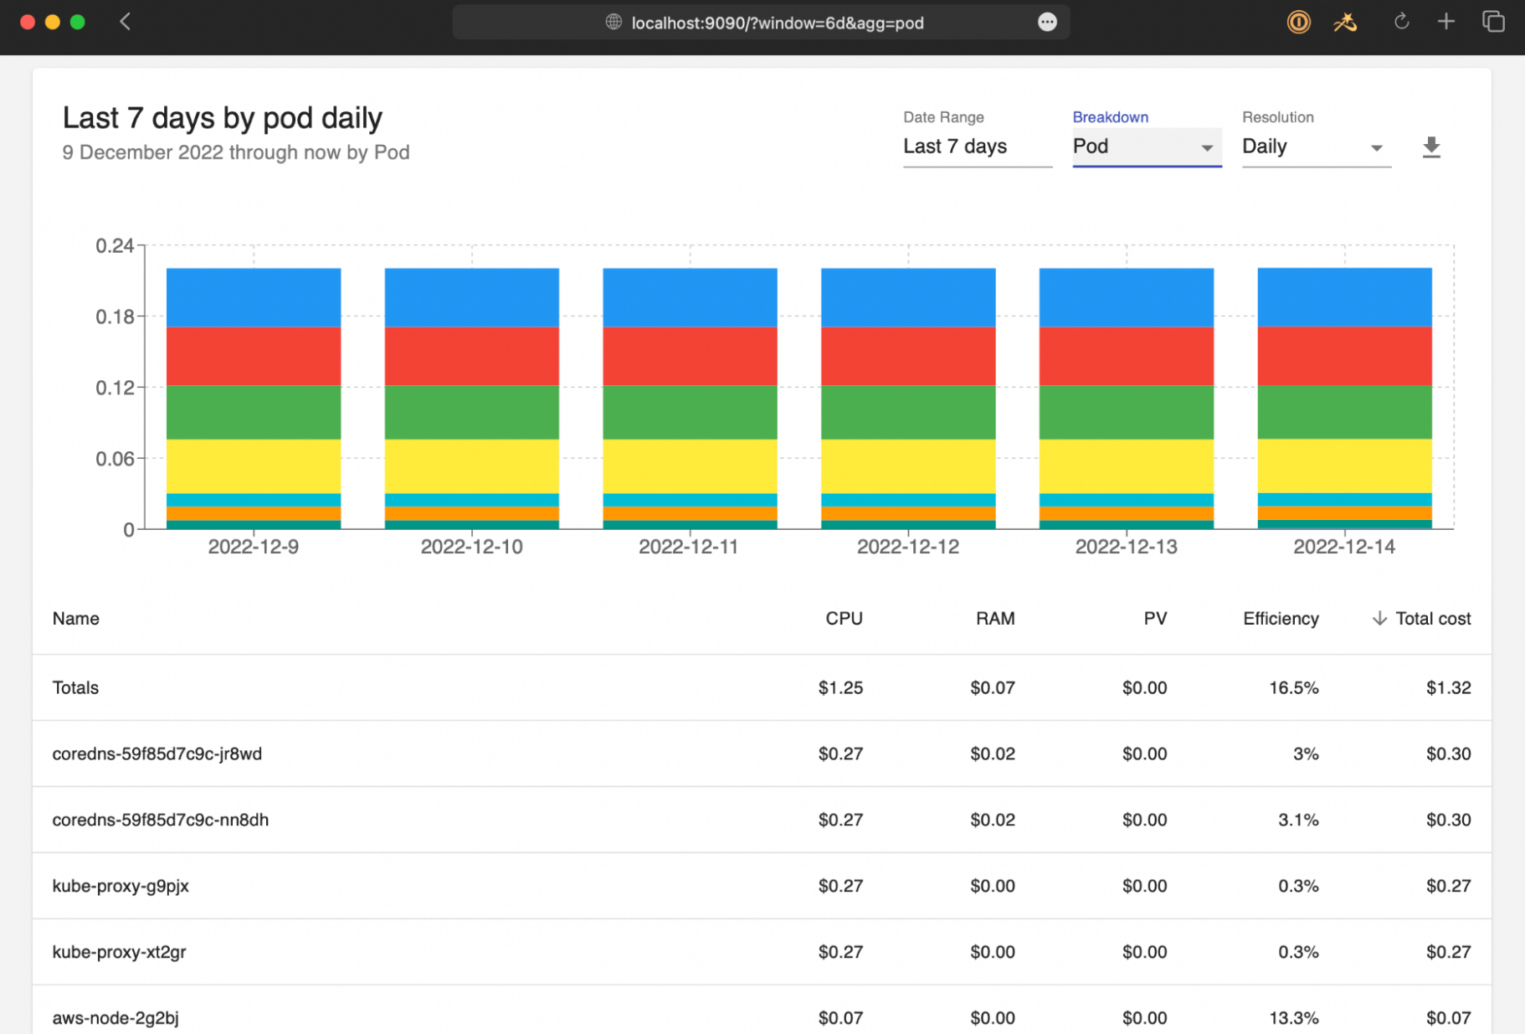The image size is (1525, 1034).
Task: Click the globe icon in address bar
Action: (613, 22)
